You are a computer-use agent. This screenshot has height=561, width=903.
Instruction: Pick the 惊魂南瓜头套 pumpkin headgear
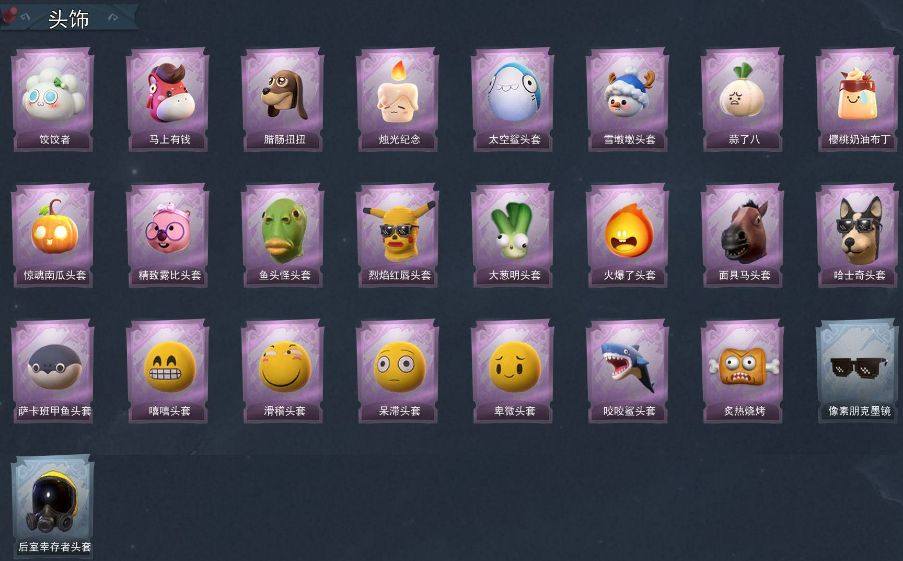(52, 235)
